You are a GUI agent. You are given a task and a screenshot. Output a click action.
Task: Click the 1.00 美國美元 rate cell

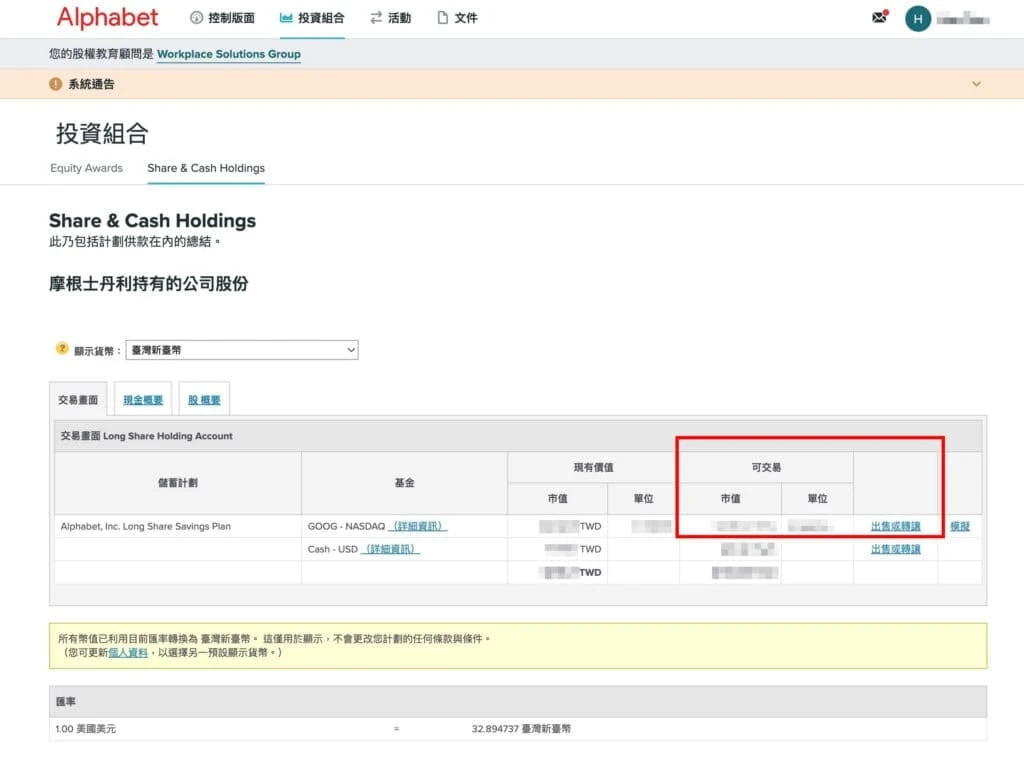(86, 729)
